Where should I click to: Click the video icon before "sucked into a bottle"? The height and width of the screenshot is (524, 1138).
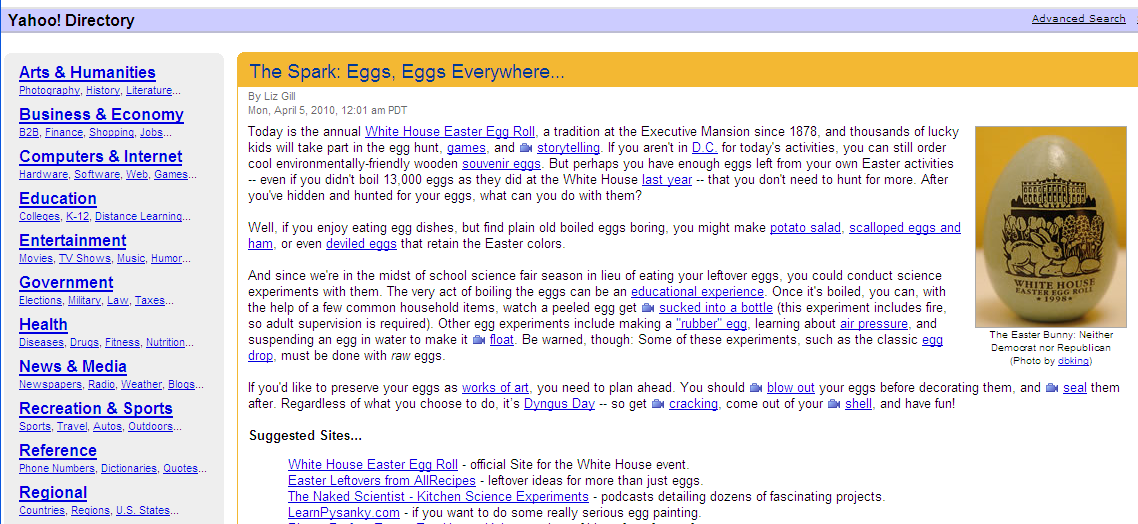click(647, 308)
